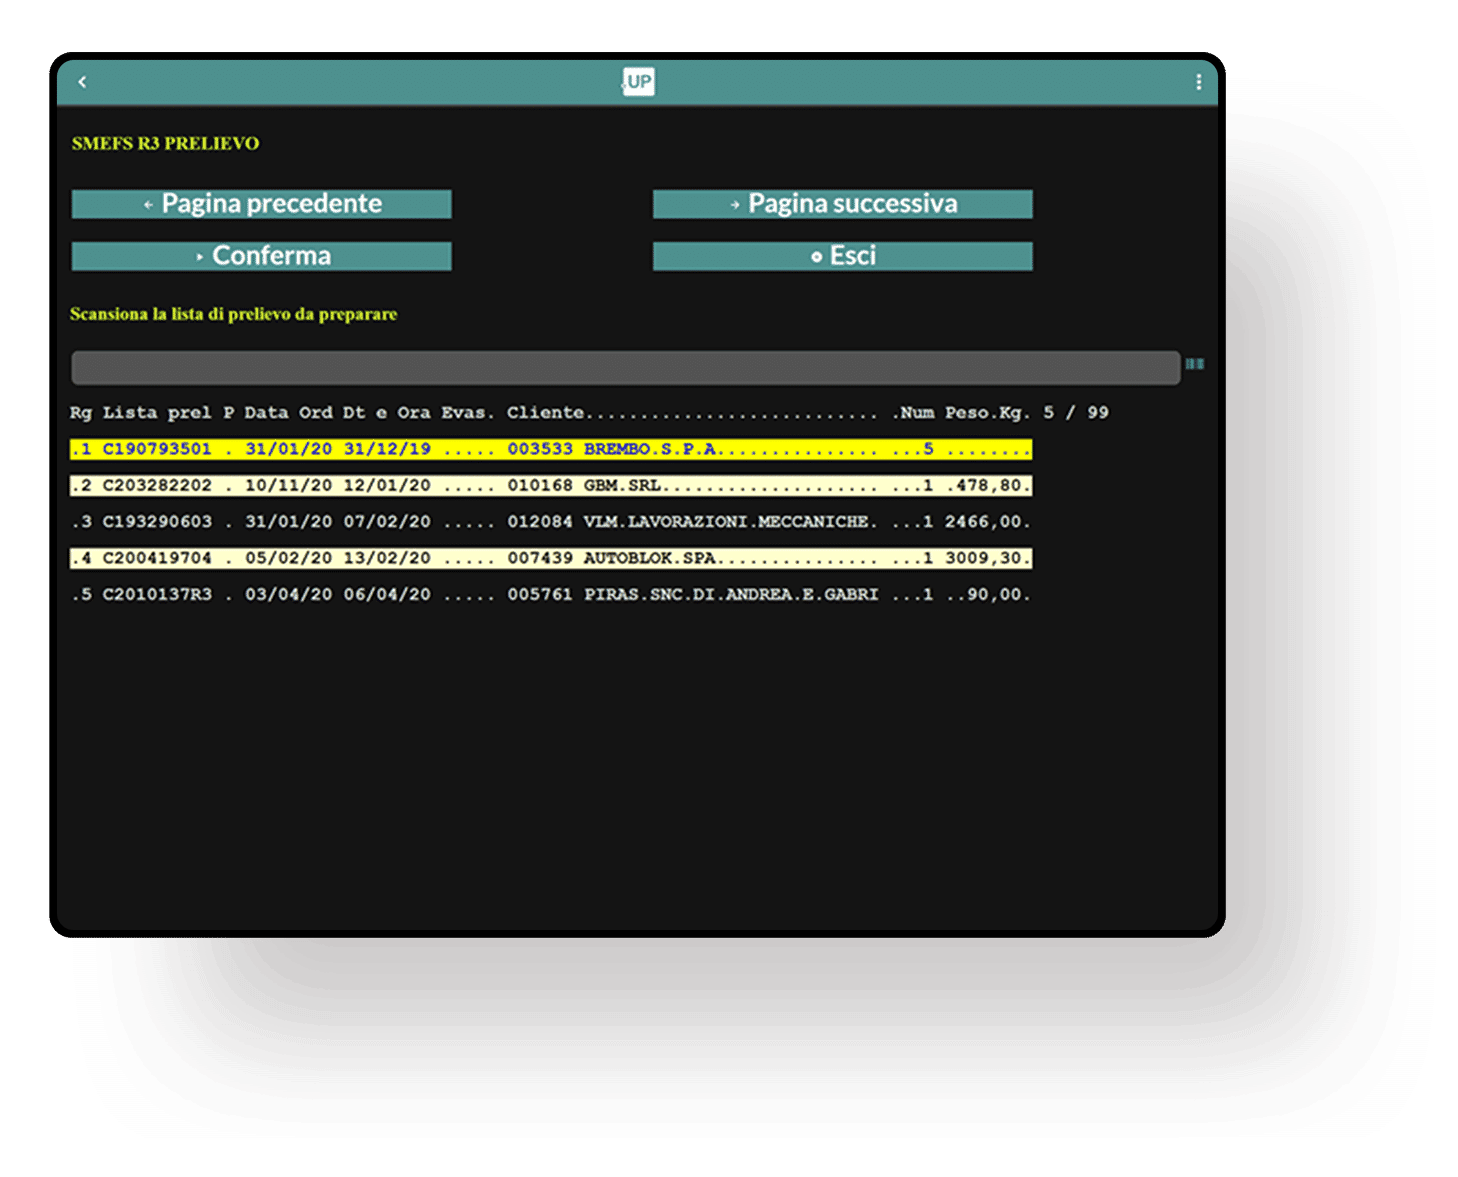Screen dimensions: 1458x1177
Task: Go to Pagina precedente
Action: [x=261, y=204]
